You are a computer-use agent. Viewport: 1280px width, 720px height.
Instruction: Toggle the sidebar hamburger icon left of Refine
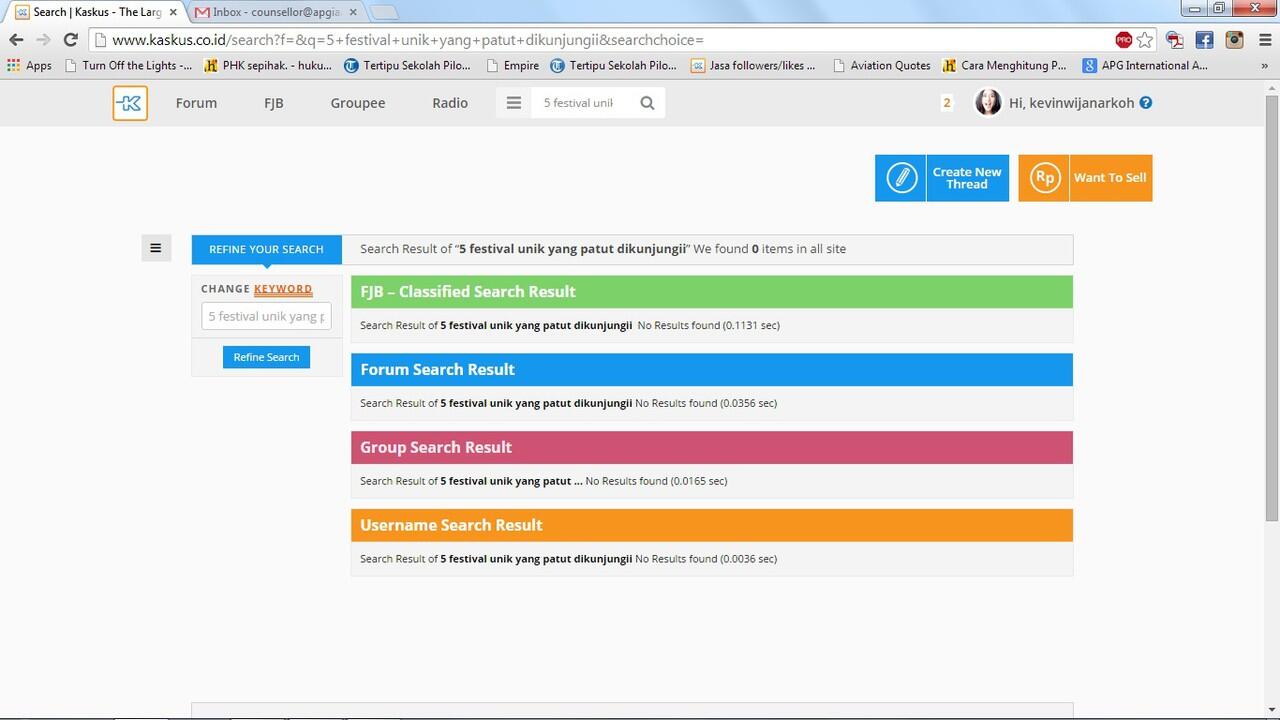tap(156, 248)
